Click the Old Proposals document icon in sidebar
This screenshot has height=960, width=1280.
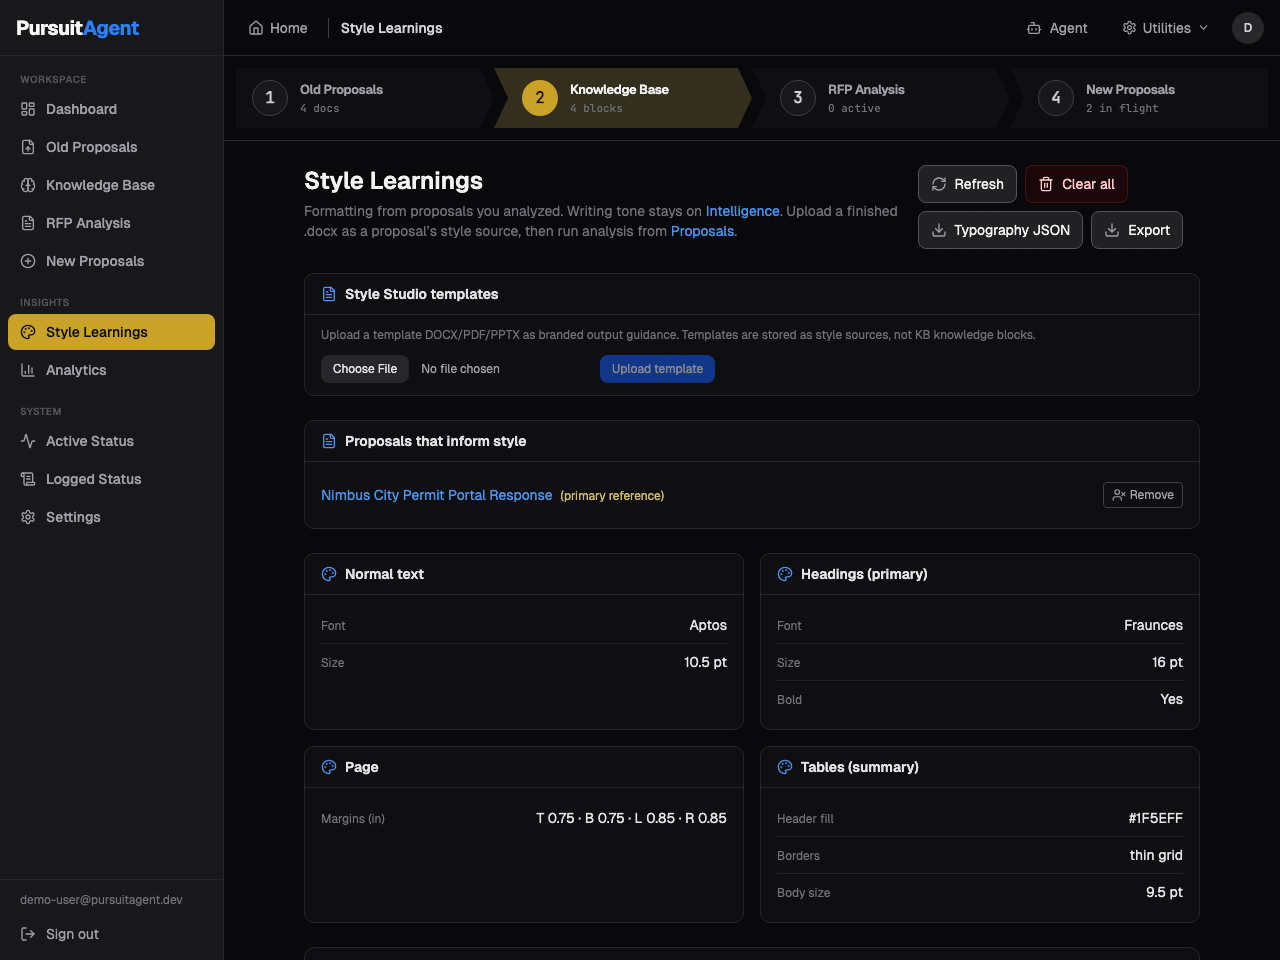[28, 147]
